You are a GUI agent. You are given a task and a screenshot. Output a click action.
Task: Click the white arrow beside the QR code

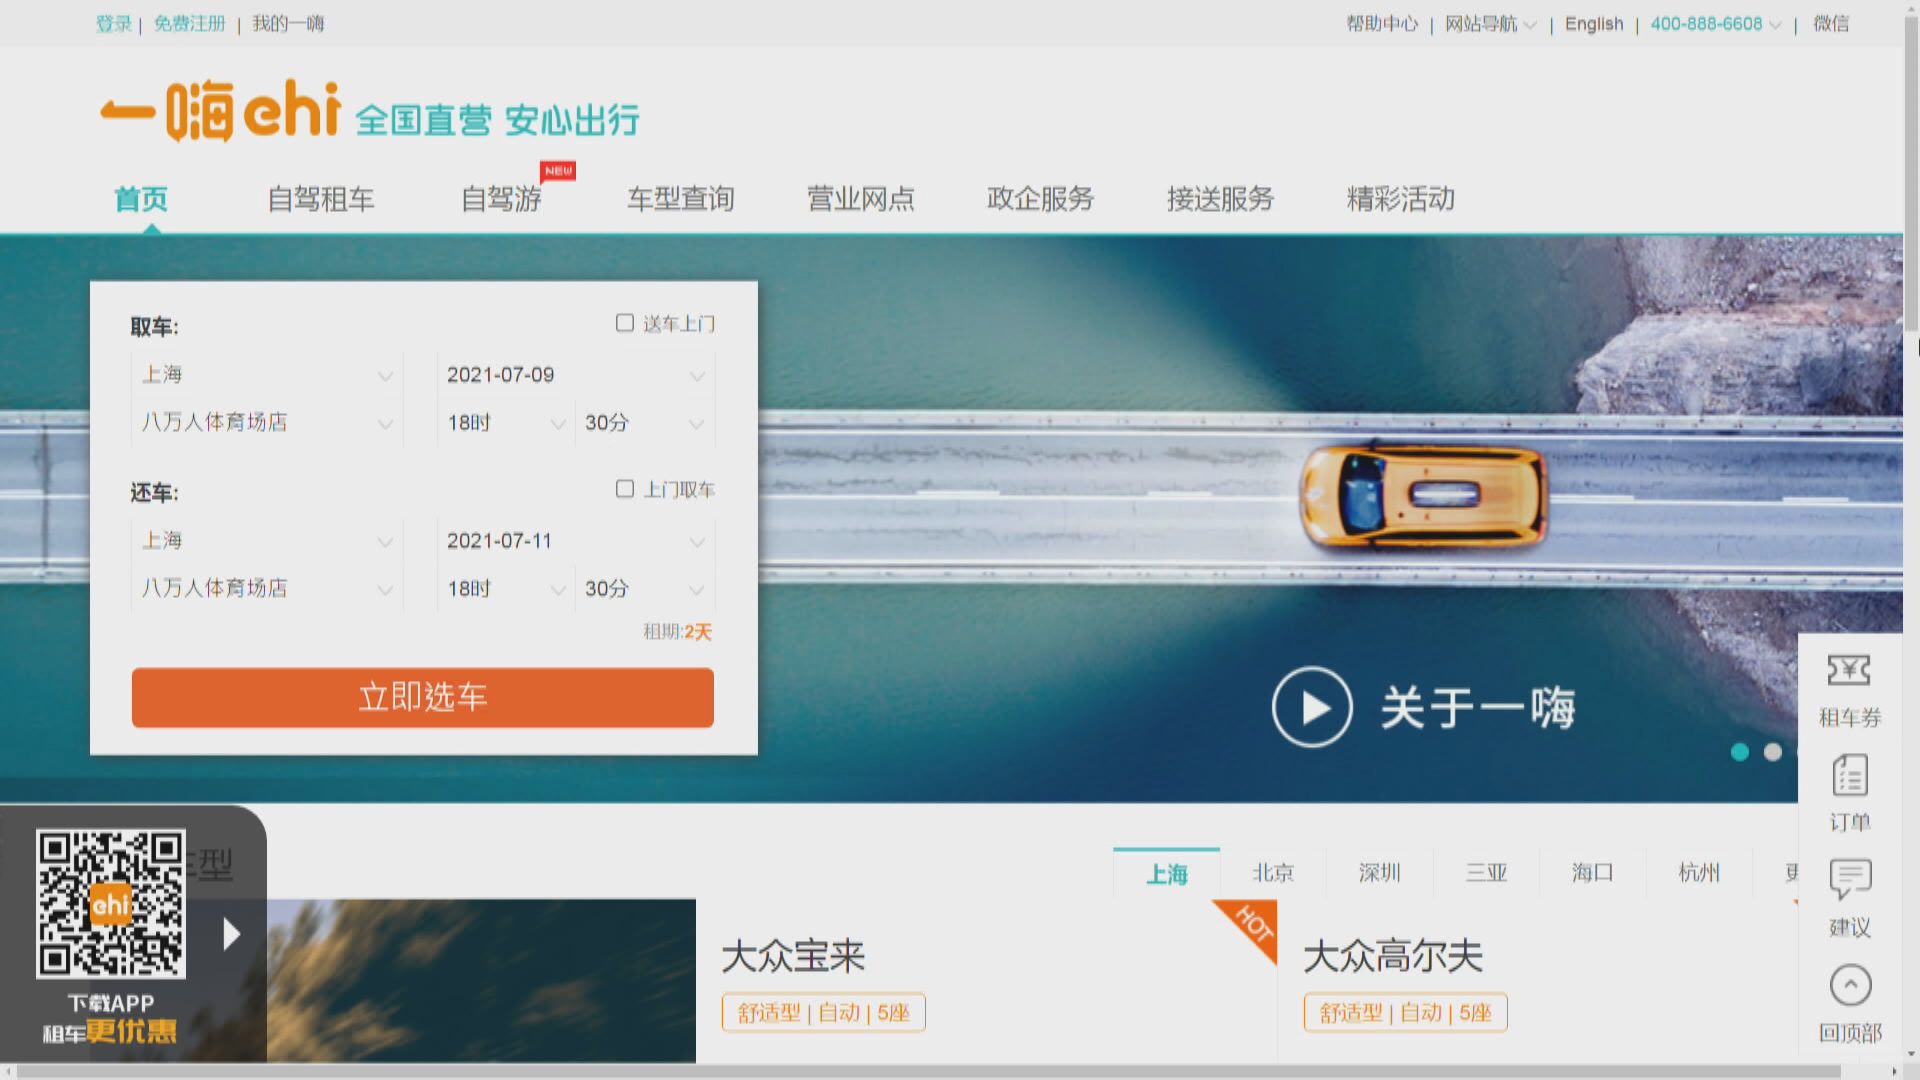(230, 935)
